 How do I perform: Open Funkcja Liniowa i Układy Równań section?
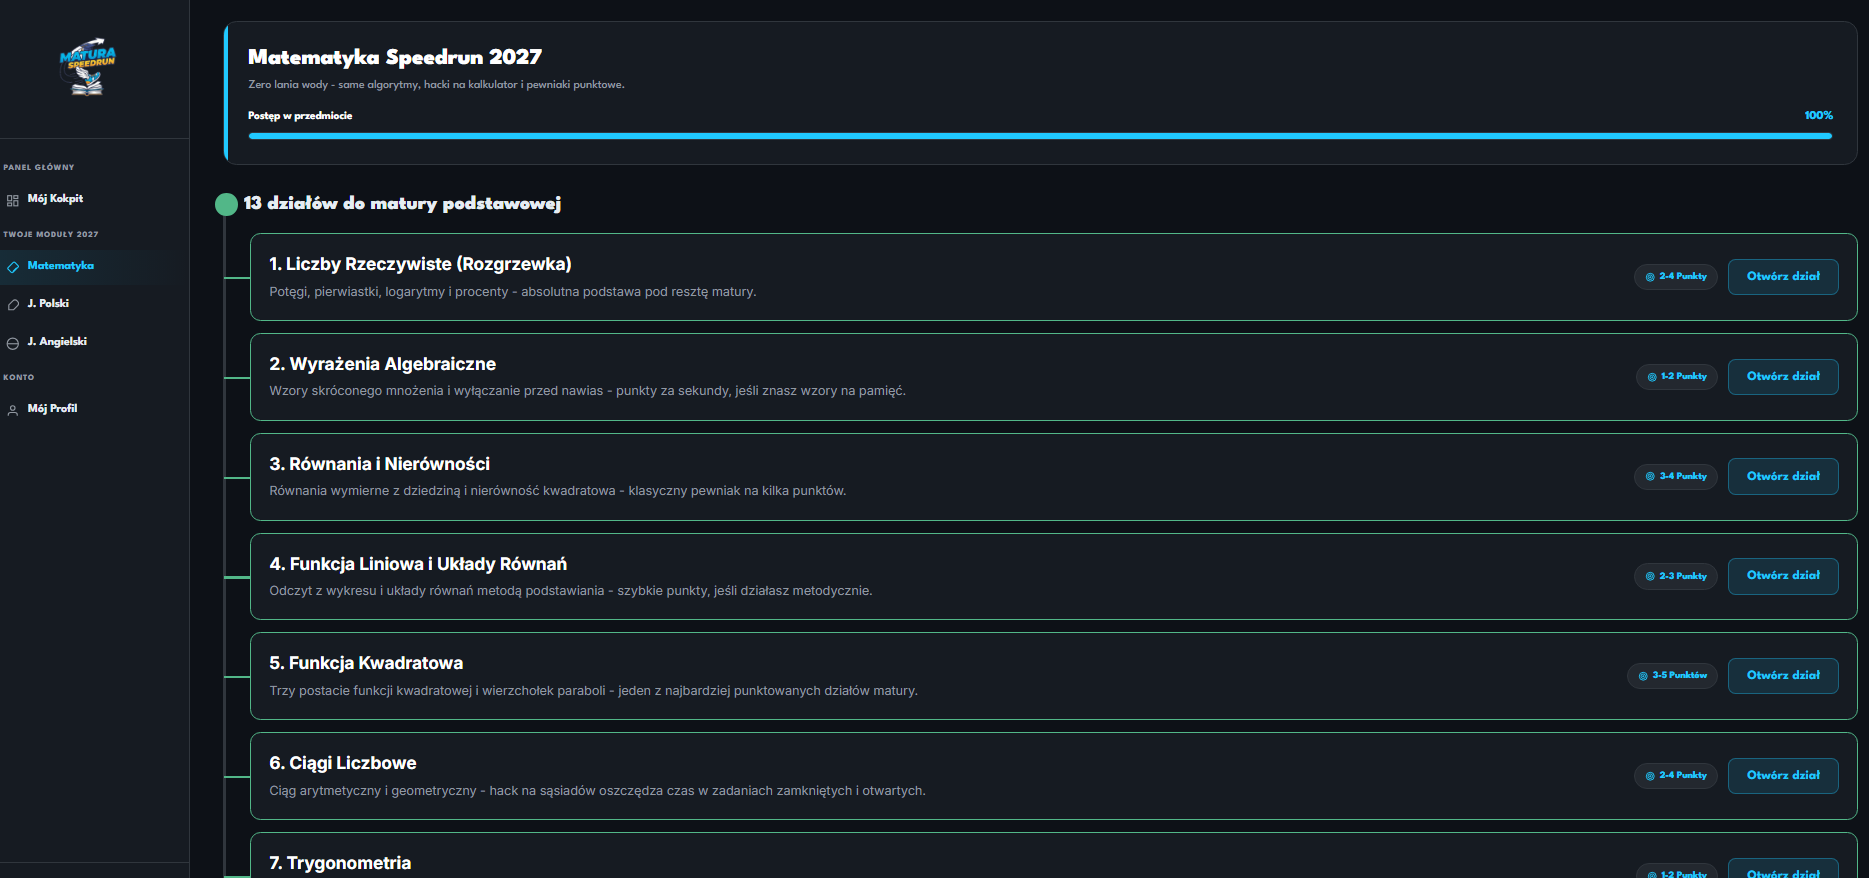click(1783, 576)
